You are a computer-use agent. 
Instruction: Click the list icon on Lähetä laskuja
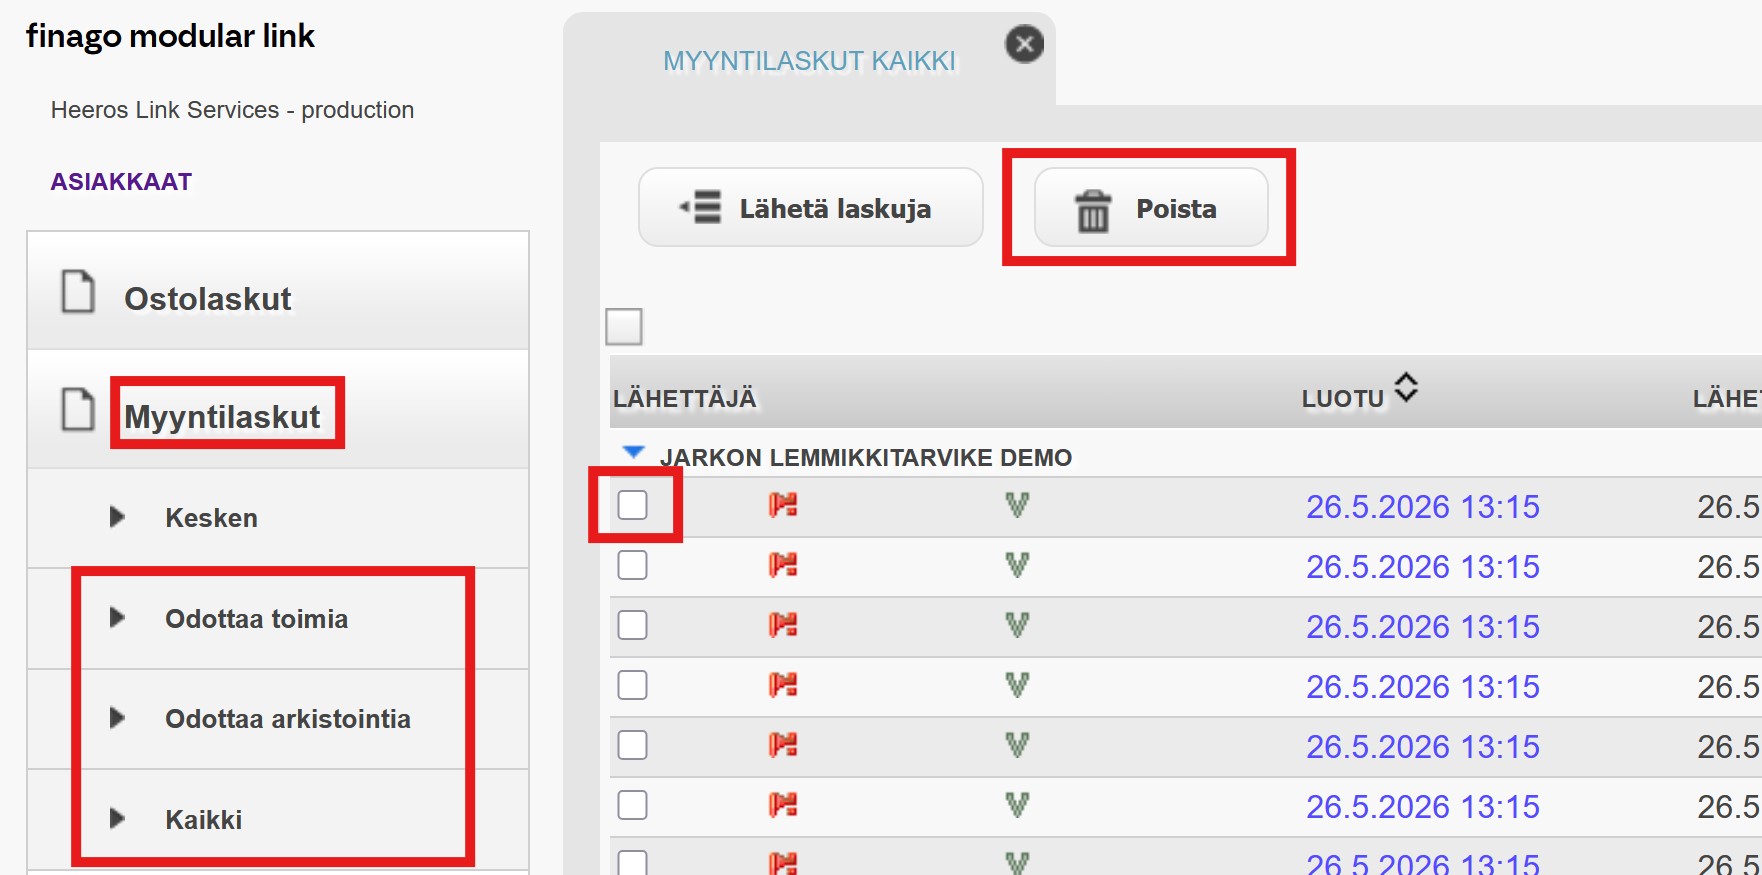coord(700,207)
